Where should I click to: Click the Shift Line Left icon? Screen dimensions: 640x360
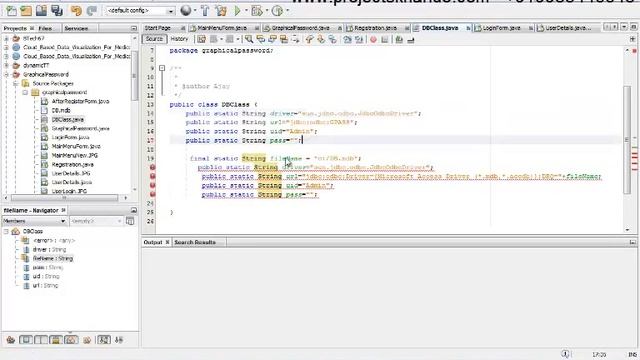347,40
